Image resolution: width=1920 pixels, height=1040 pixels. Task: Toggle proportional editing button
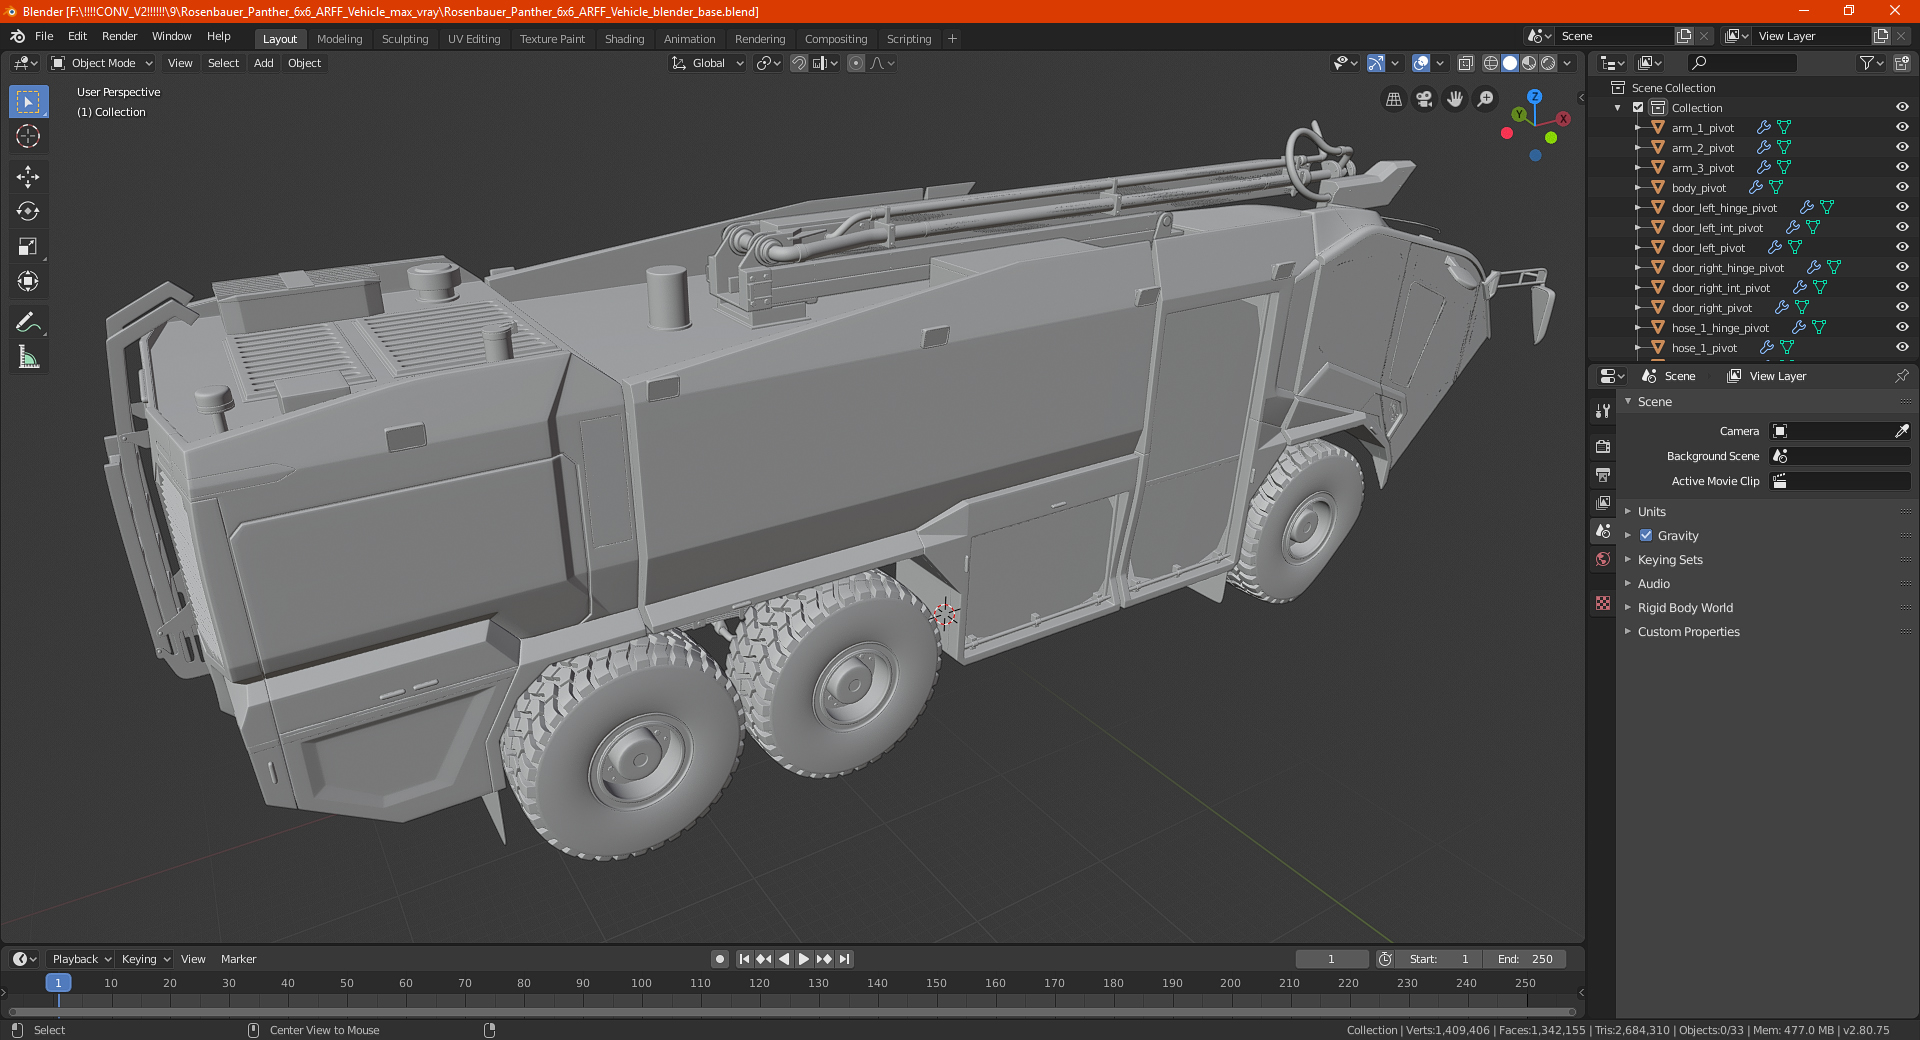856,63
